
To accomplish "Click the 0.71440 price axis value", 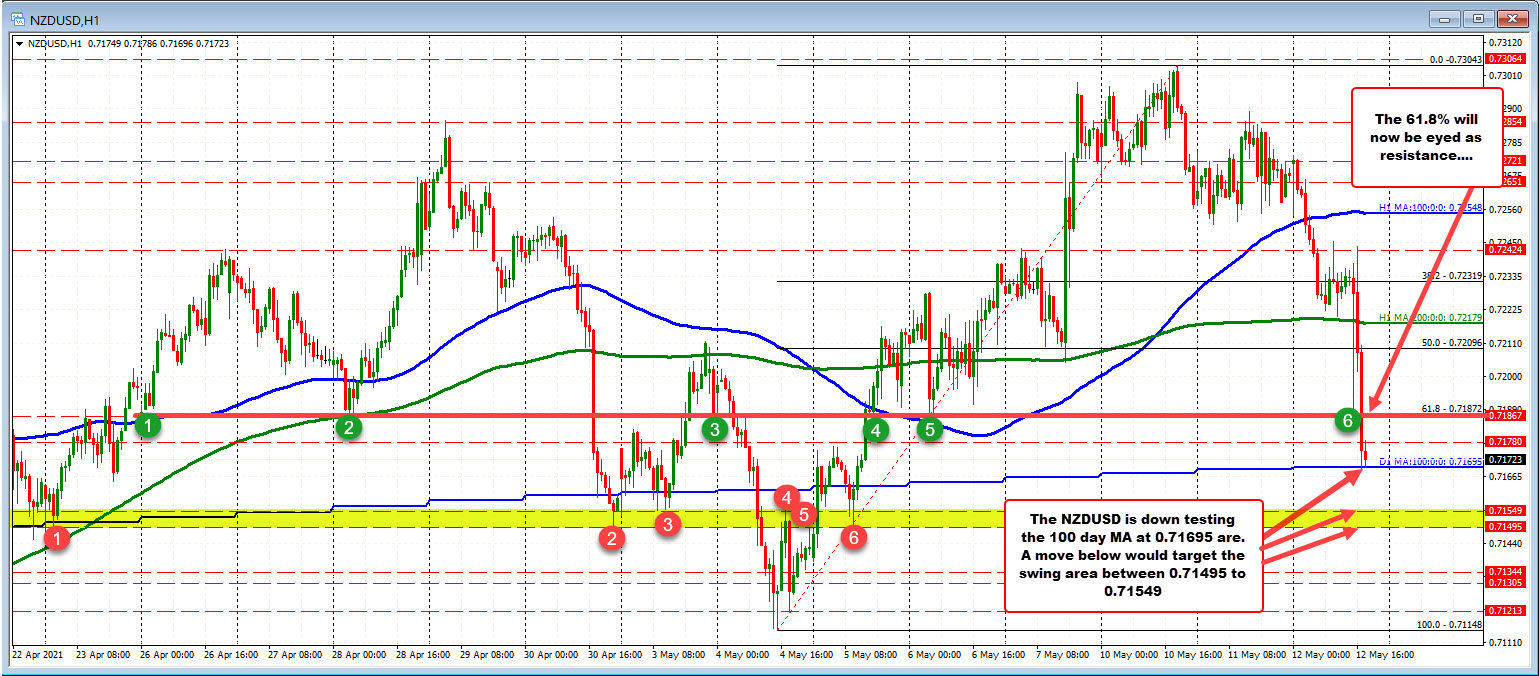I will pos(1507,543).
